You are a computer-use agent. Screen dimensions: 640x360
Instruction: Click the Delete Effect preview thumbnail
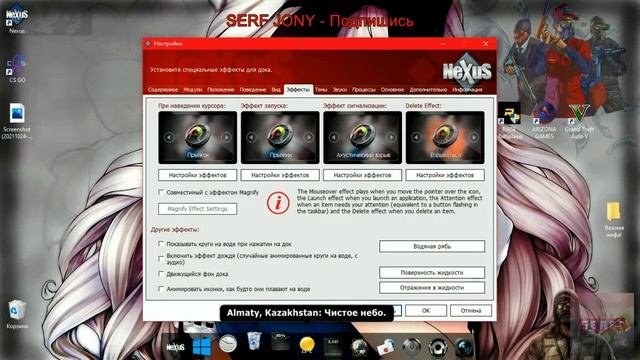tap(445, 138)
